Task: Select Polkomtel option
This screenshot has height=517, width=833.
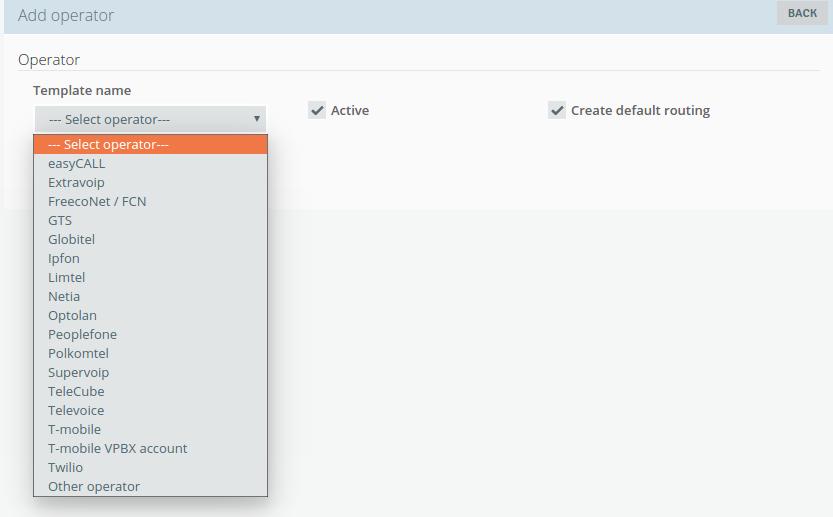Action: click(150, 353)
